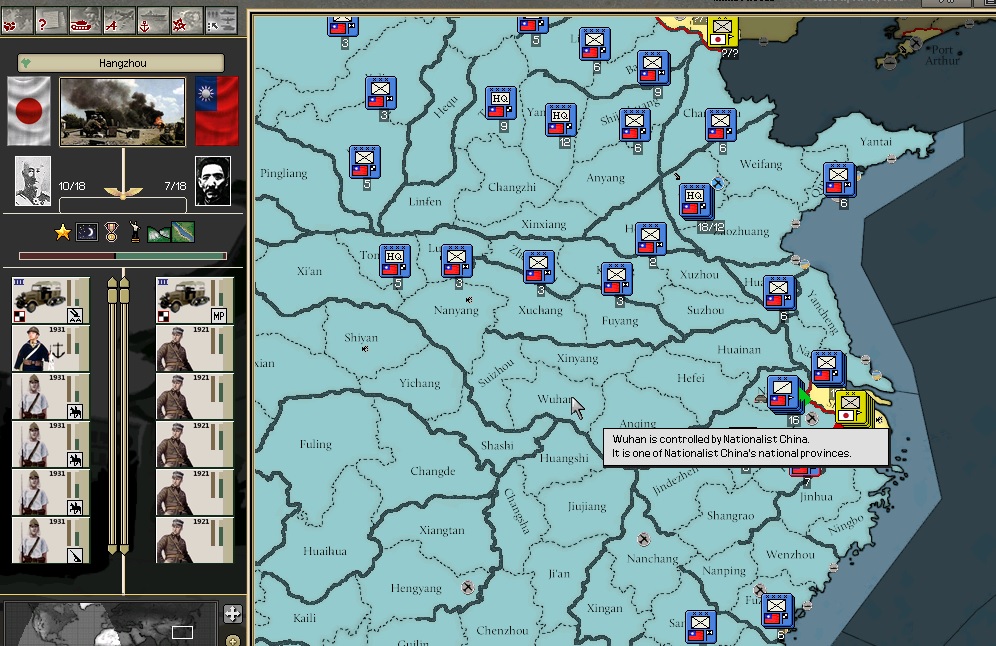Select infantry counter 3 above Xuchang
Screen dimensions: 996x646
click(538, 267)
